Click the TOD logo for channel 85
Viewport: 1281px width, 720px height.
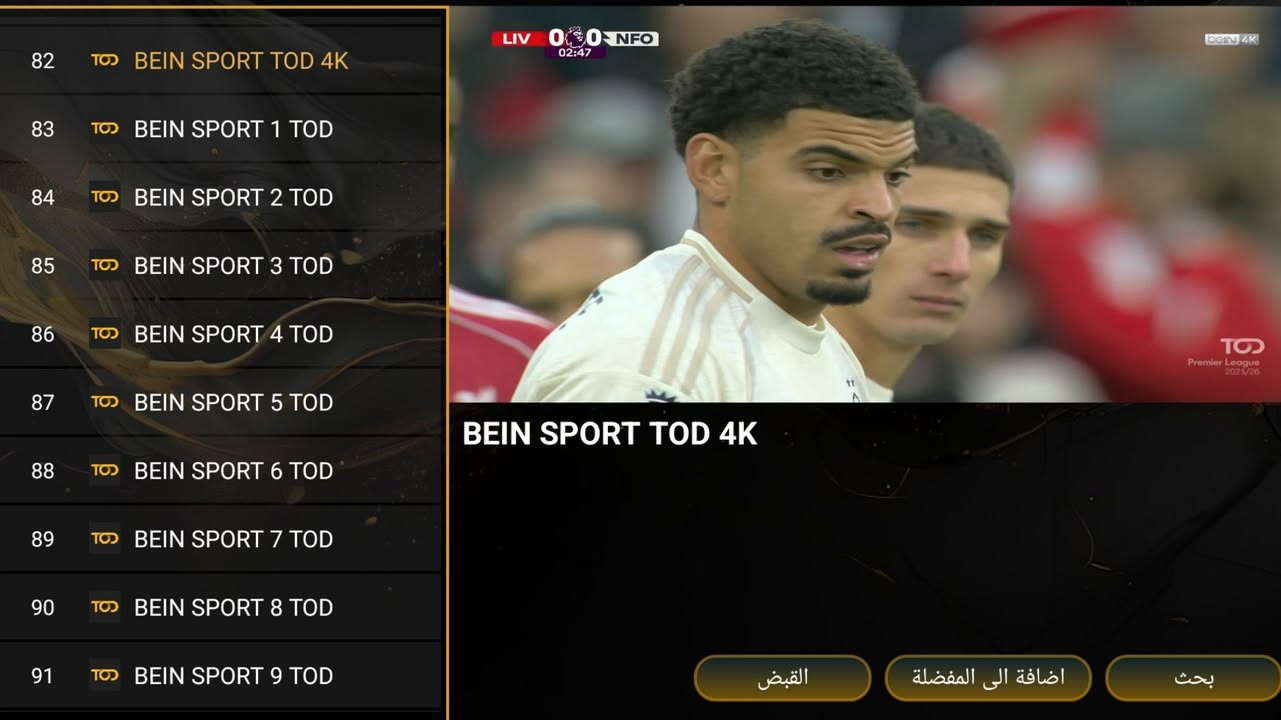point(105,265)
